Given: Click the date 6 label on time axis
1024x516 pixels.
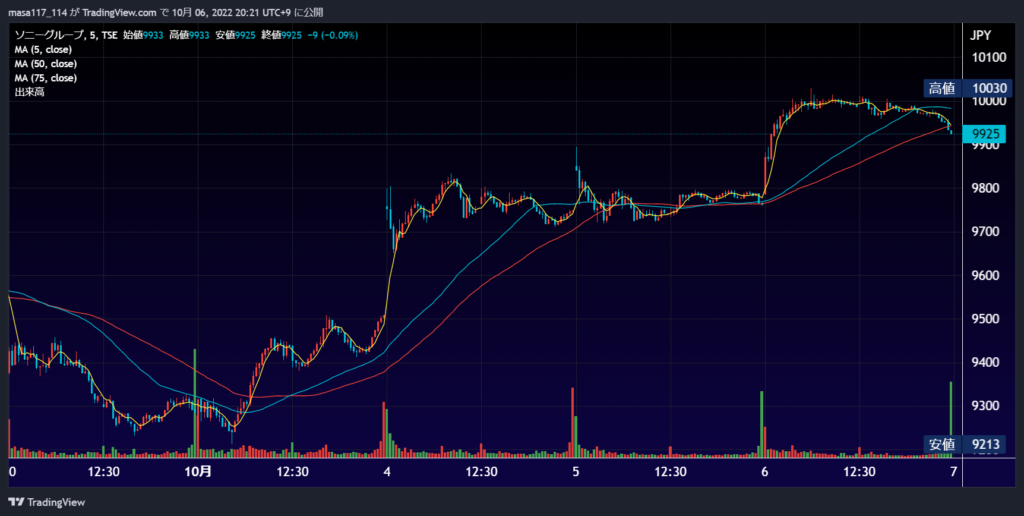Looking at the screenshot, I should (x=765, y=472).
